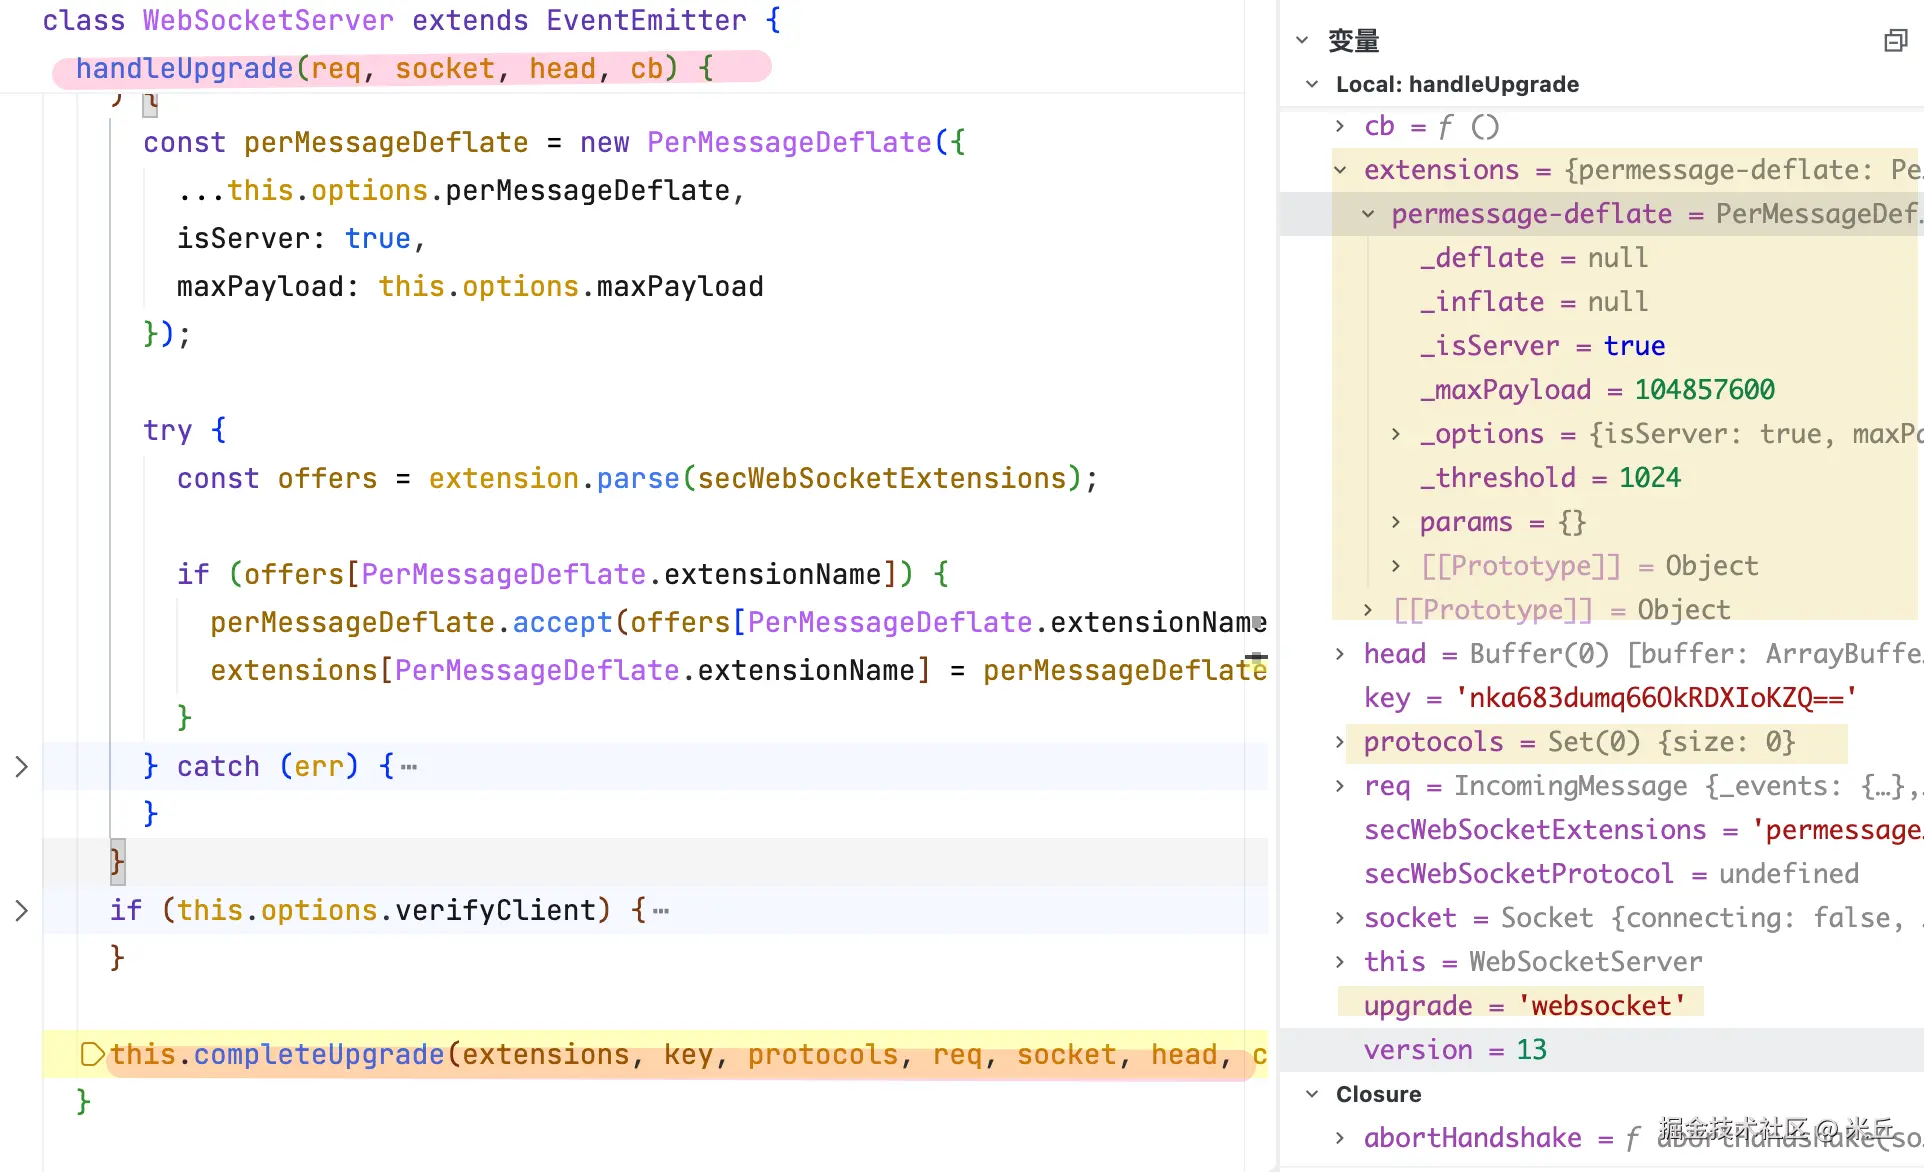
Task: Click the isServer: true line
Action: click(x=301, y=239)
